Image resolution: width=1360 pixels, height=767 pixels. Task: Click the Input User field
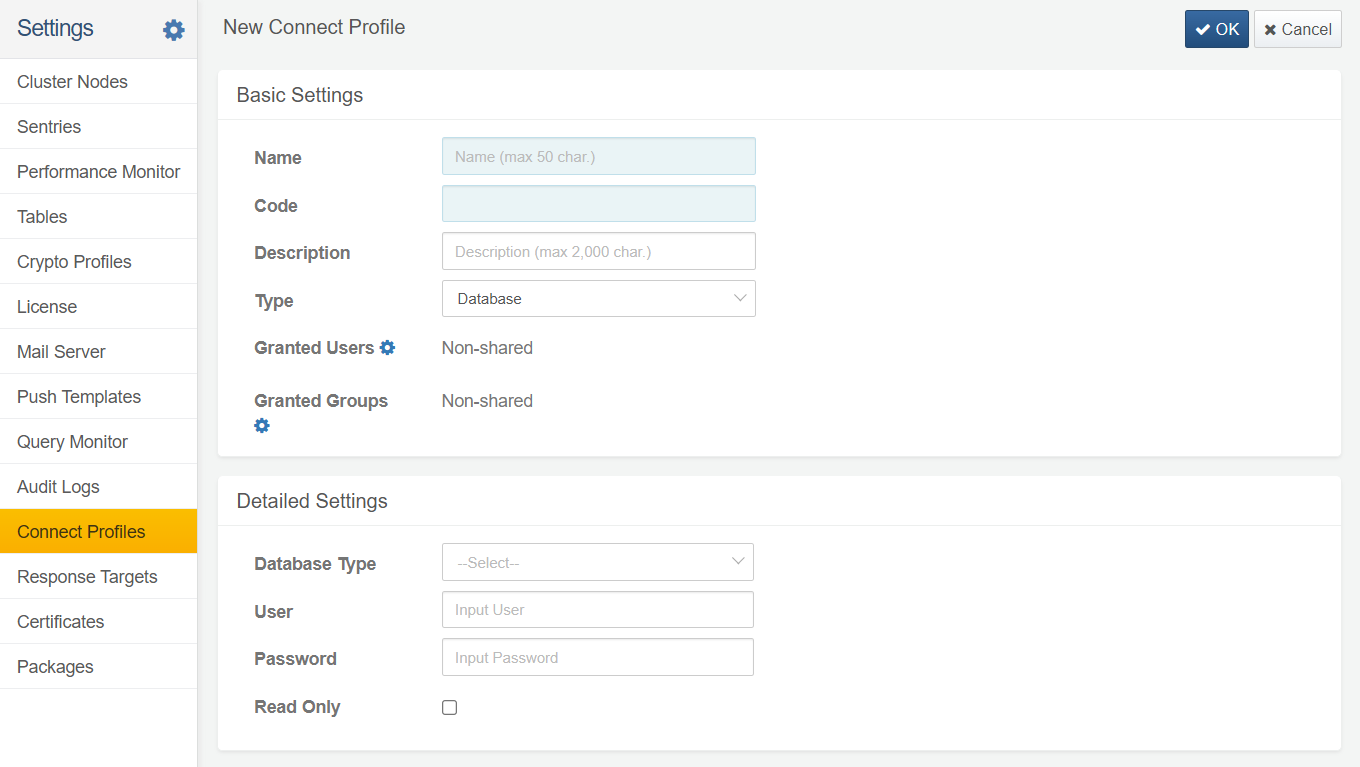tap(598, 610)
